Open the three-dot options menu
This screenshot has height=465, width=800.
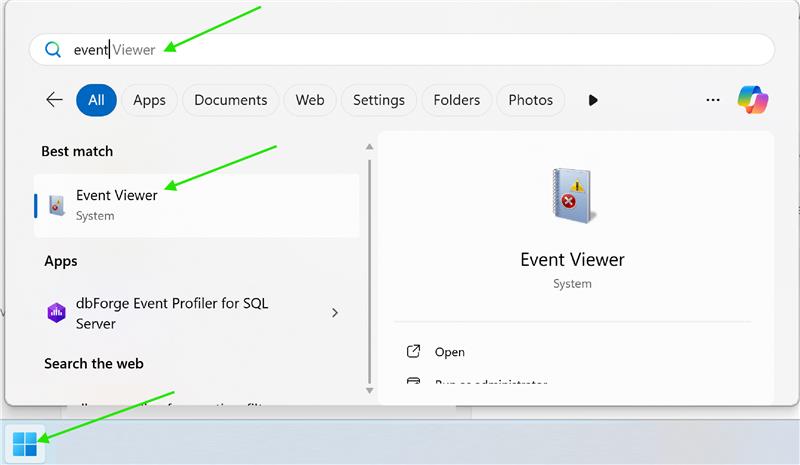pos(713,100)
